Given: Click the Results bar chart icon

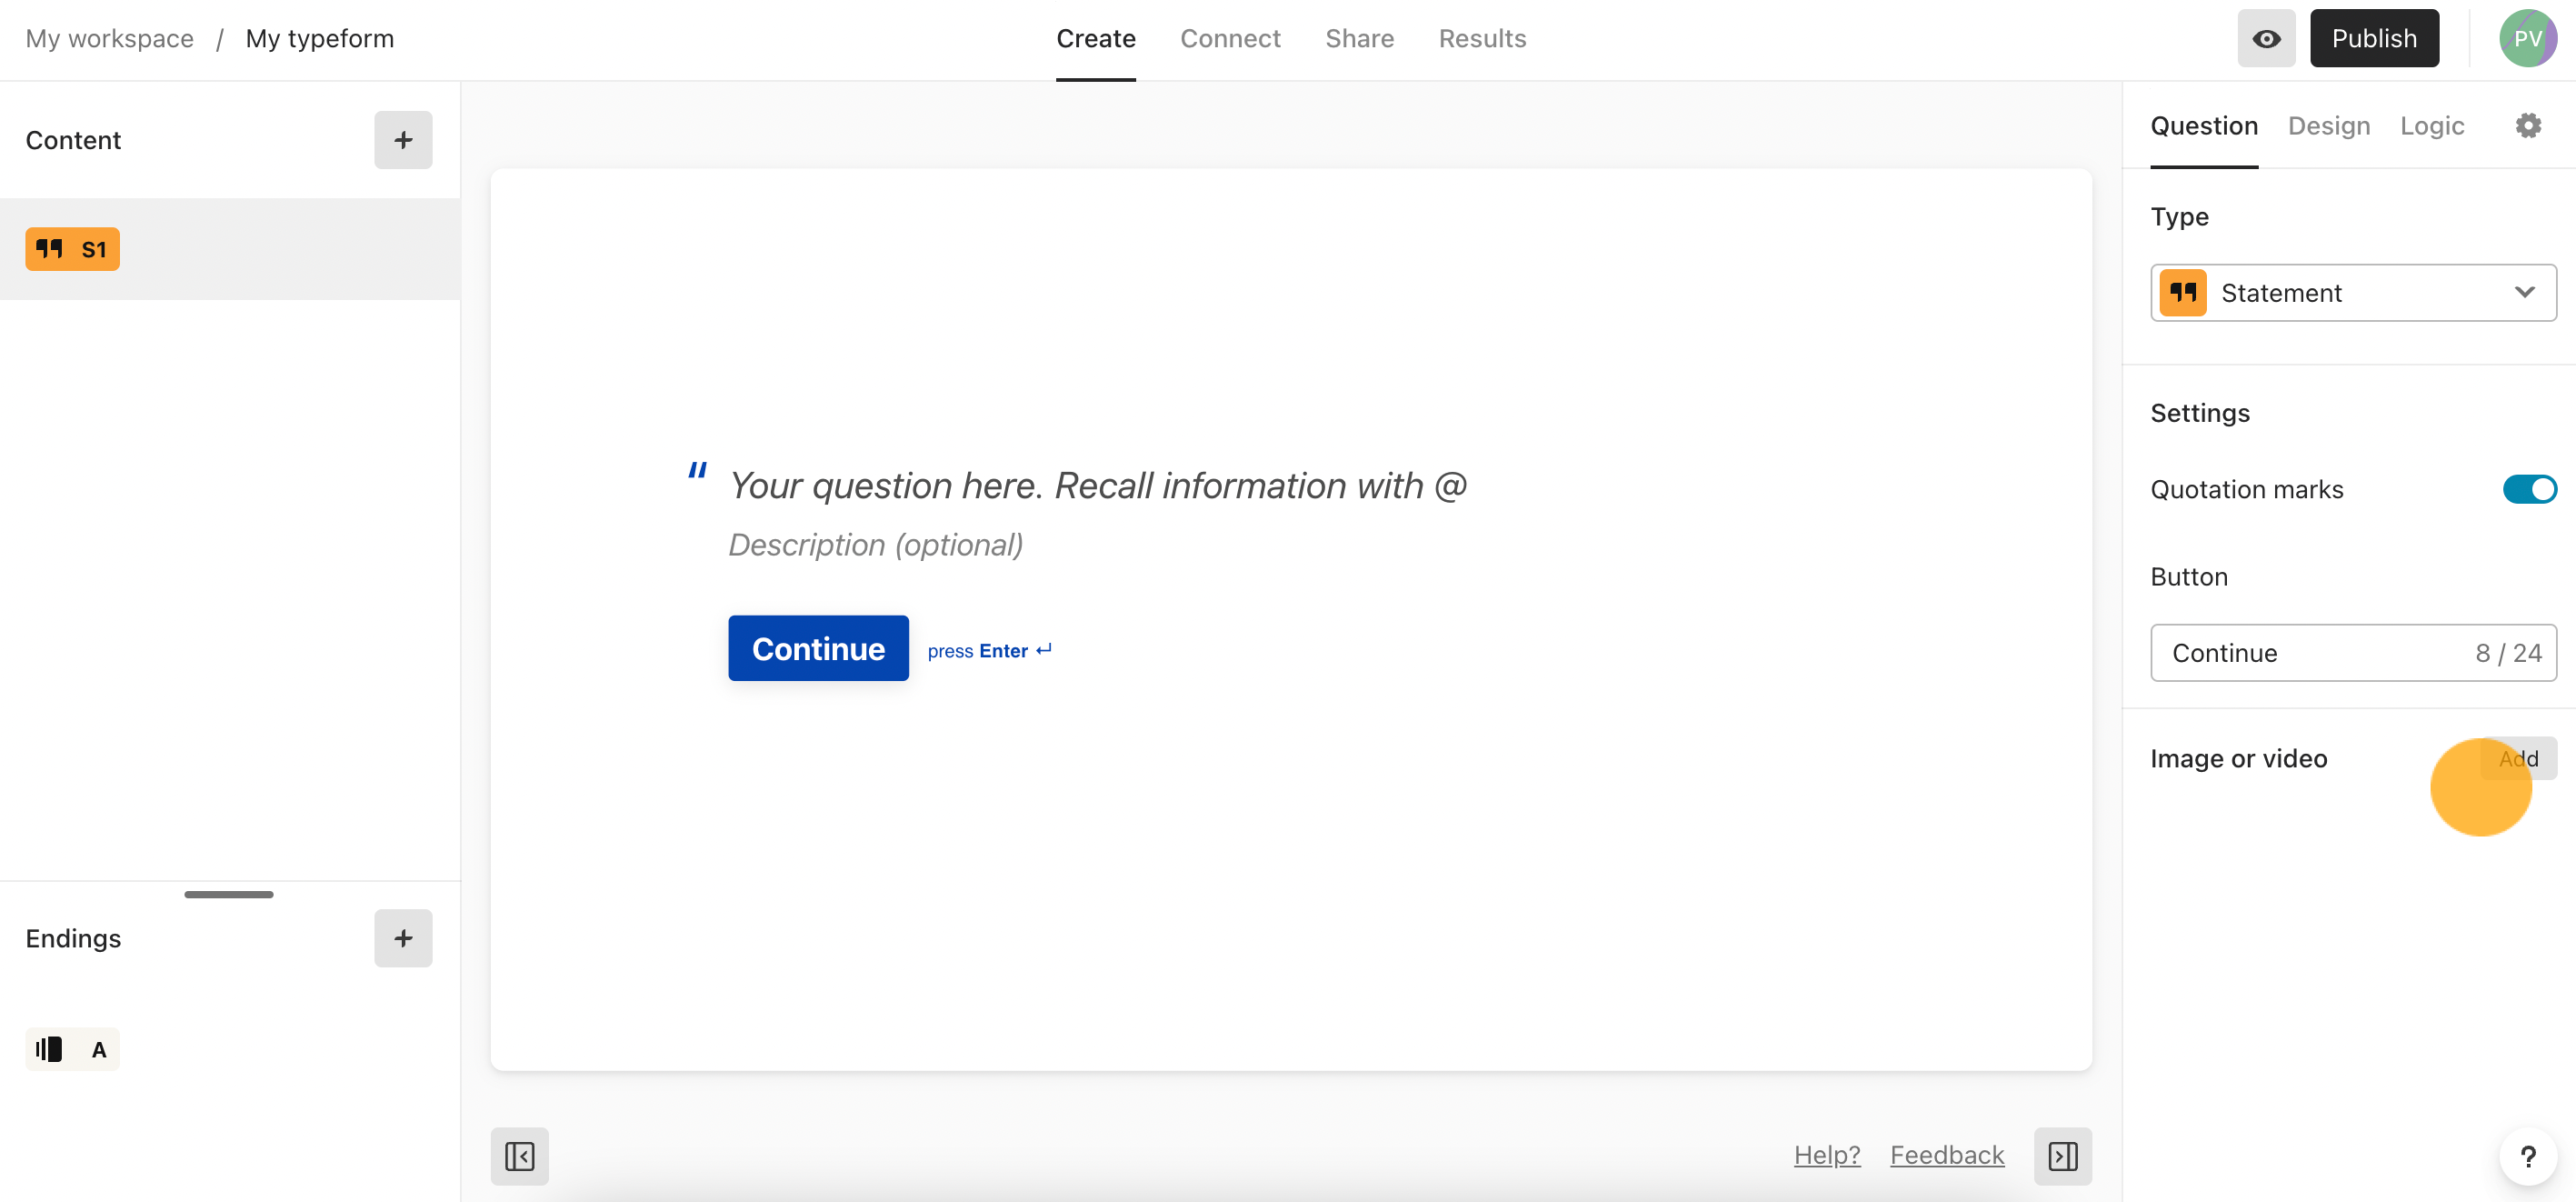Looking at the screenshot, I should click(x=51, y=1047).
